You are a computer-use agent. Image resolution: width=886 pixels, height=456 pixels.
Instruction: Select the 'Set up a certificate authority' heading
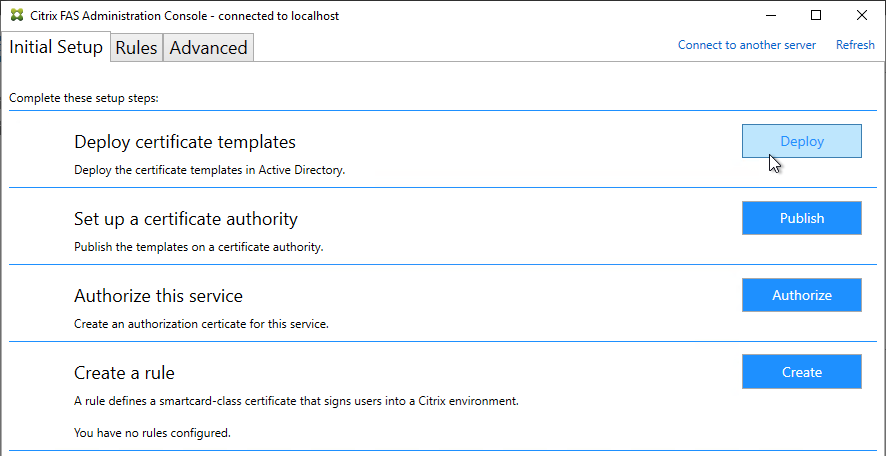click(x=186, y=219)
